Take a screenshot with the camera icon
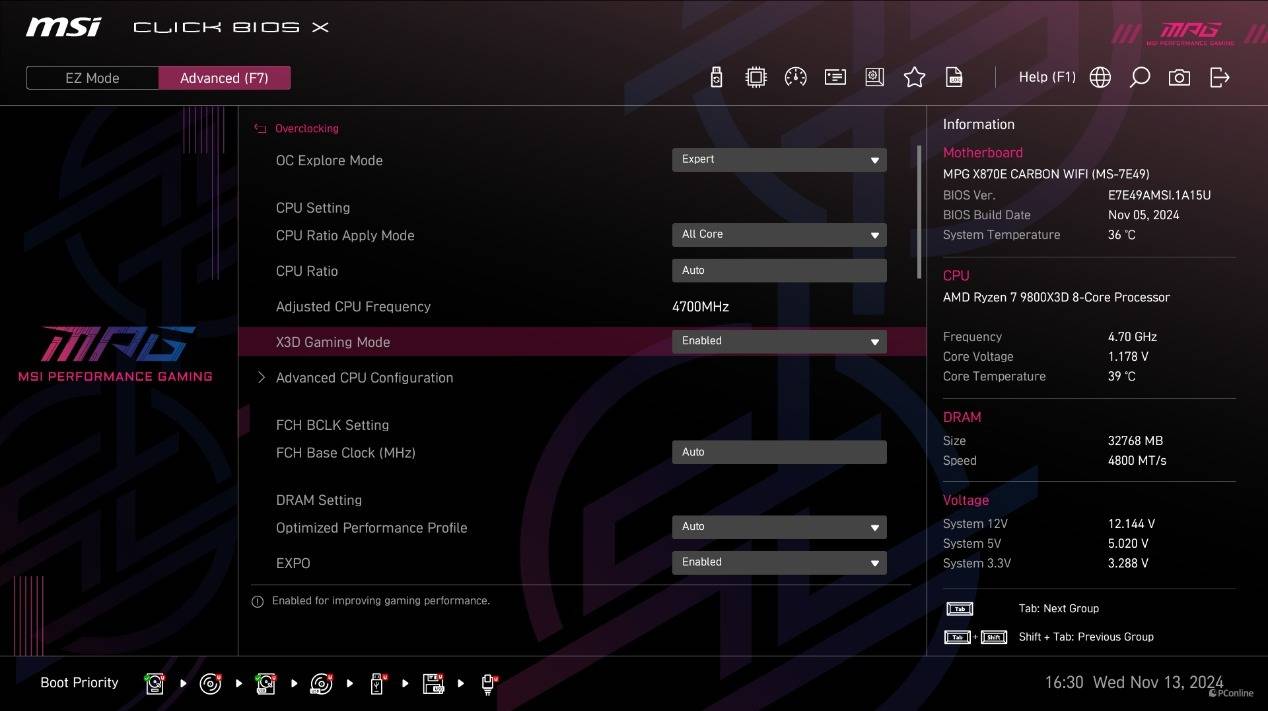Screen dimensions: 1268x711 coord(1179,78)
